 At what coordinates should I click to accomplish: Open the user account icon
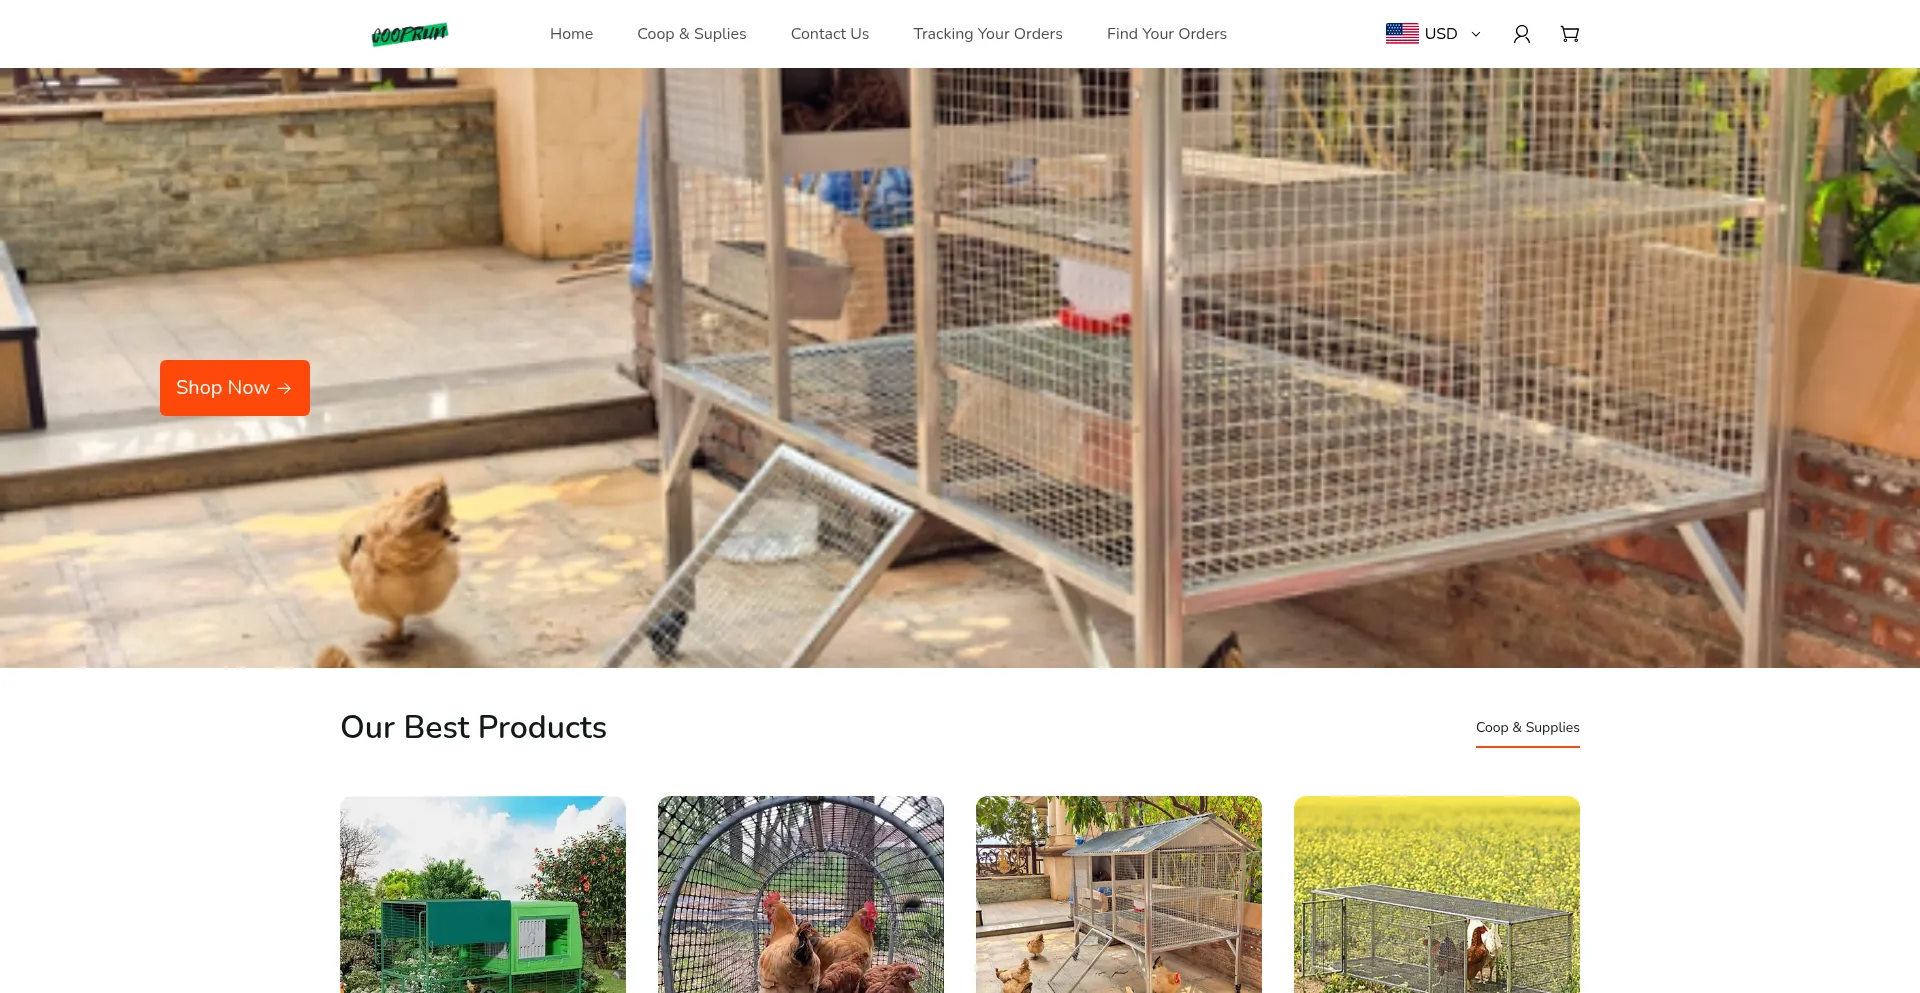click(x=1522, y=34)
